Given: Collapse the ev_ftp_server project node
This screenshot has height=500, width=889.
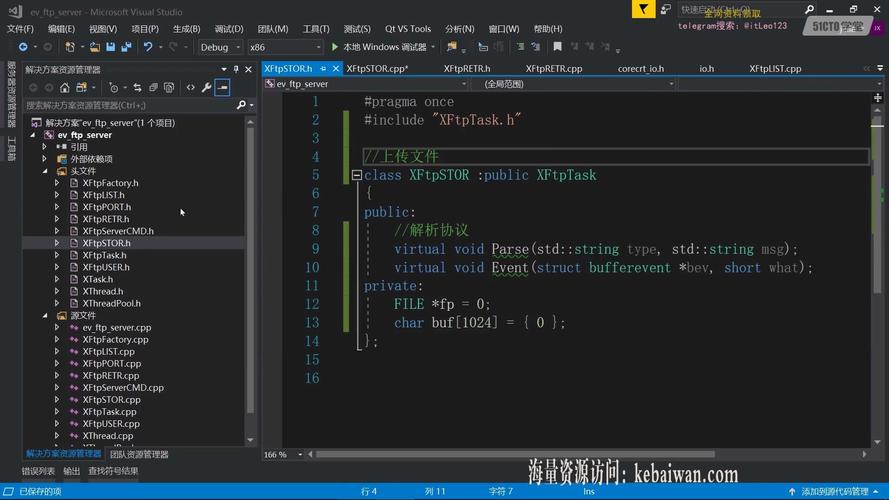Looking at the screenshot, I should tap(33, 135).
